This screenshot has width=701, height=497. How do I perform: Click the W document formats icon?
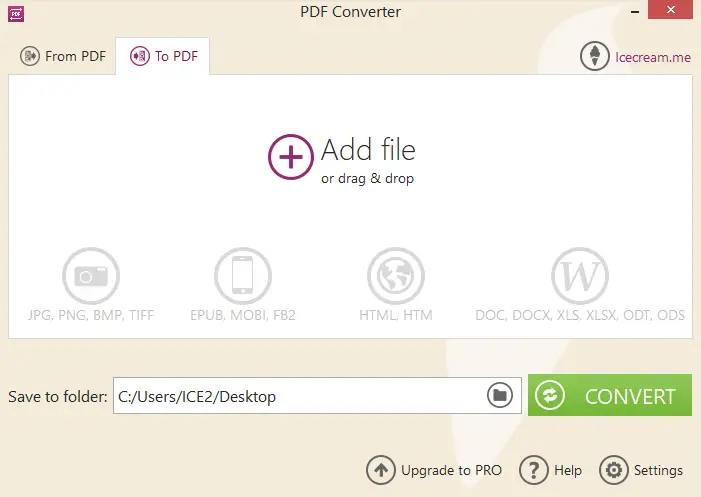[580, 276]
